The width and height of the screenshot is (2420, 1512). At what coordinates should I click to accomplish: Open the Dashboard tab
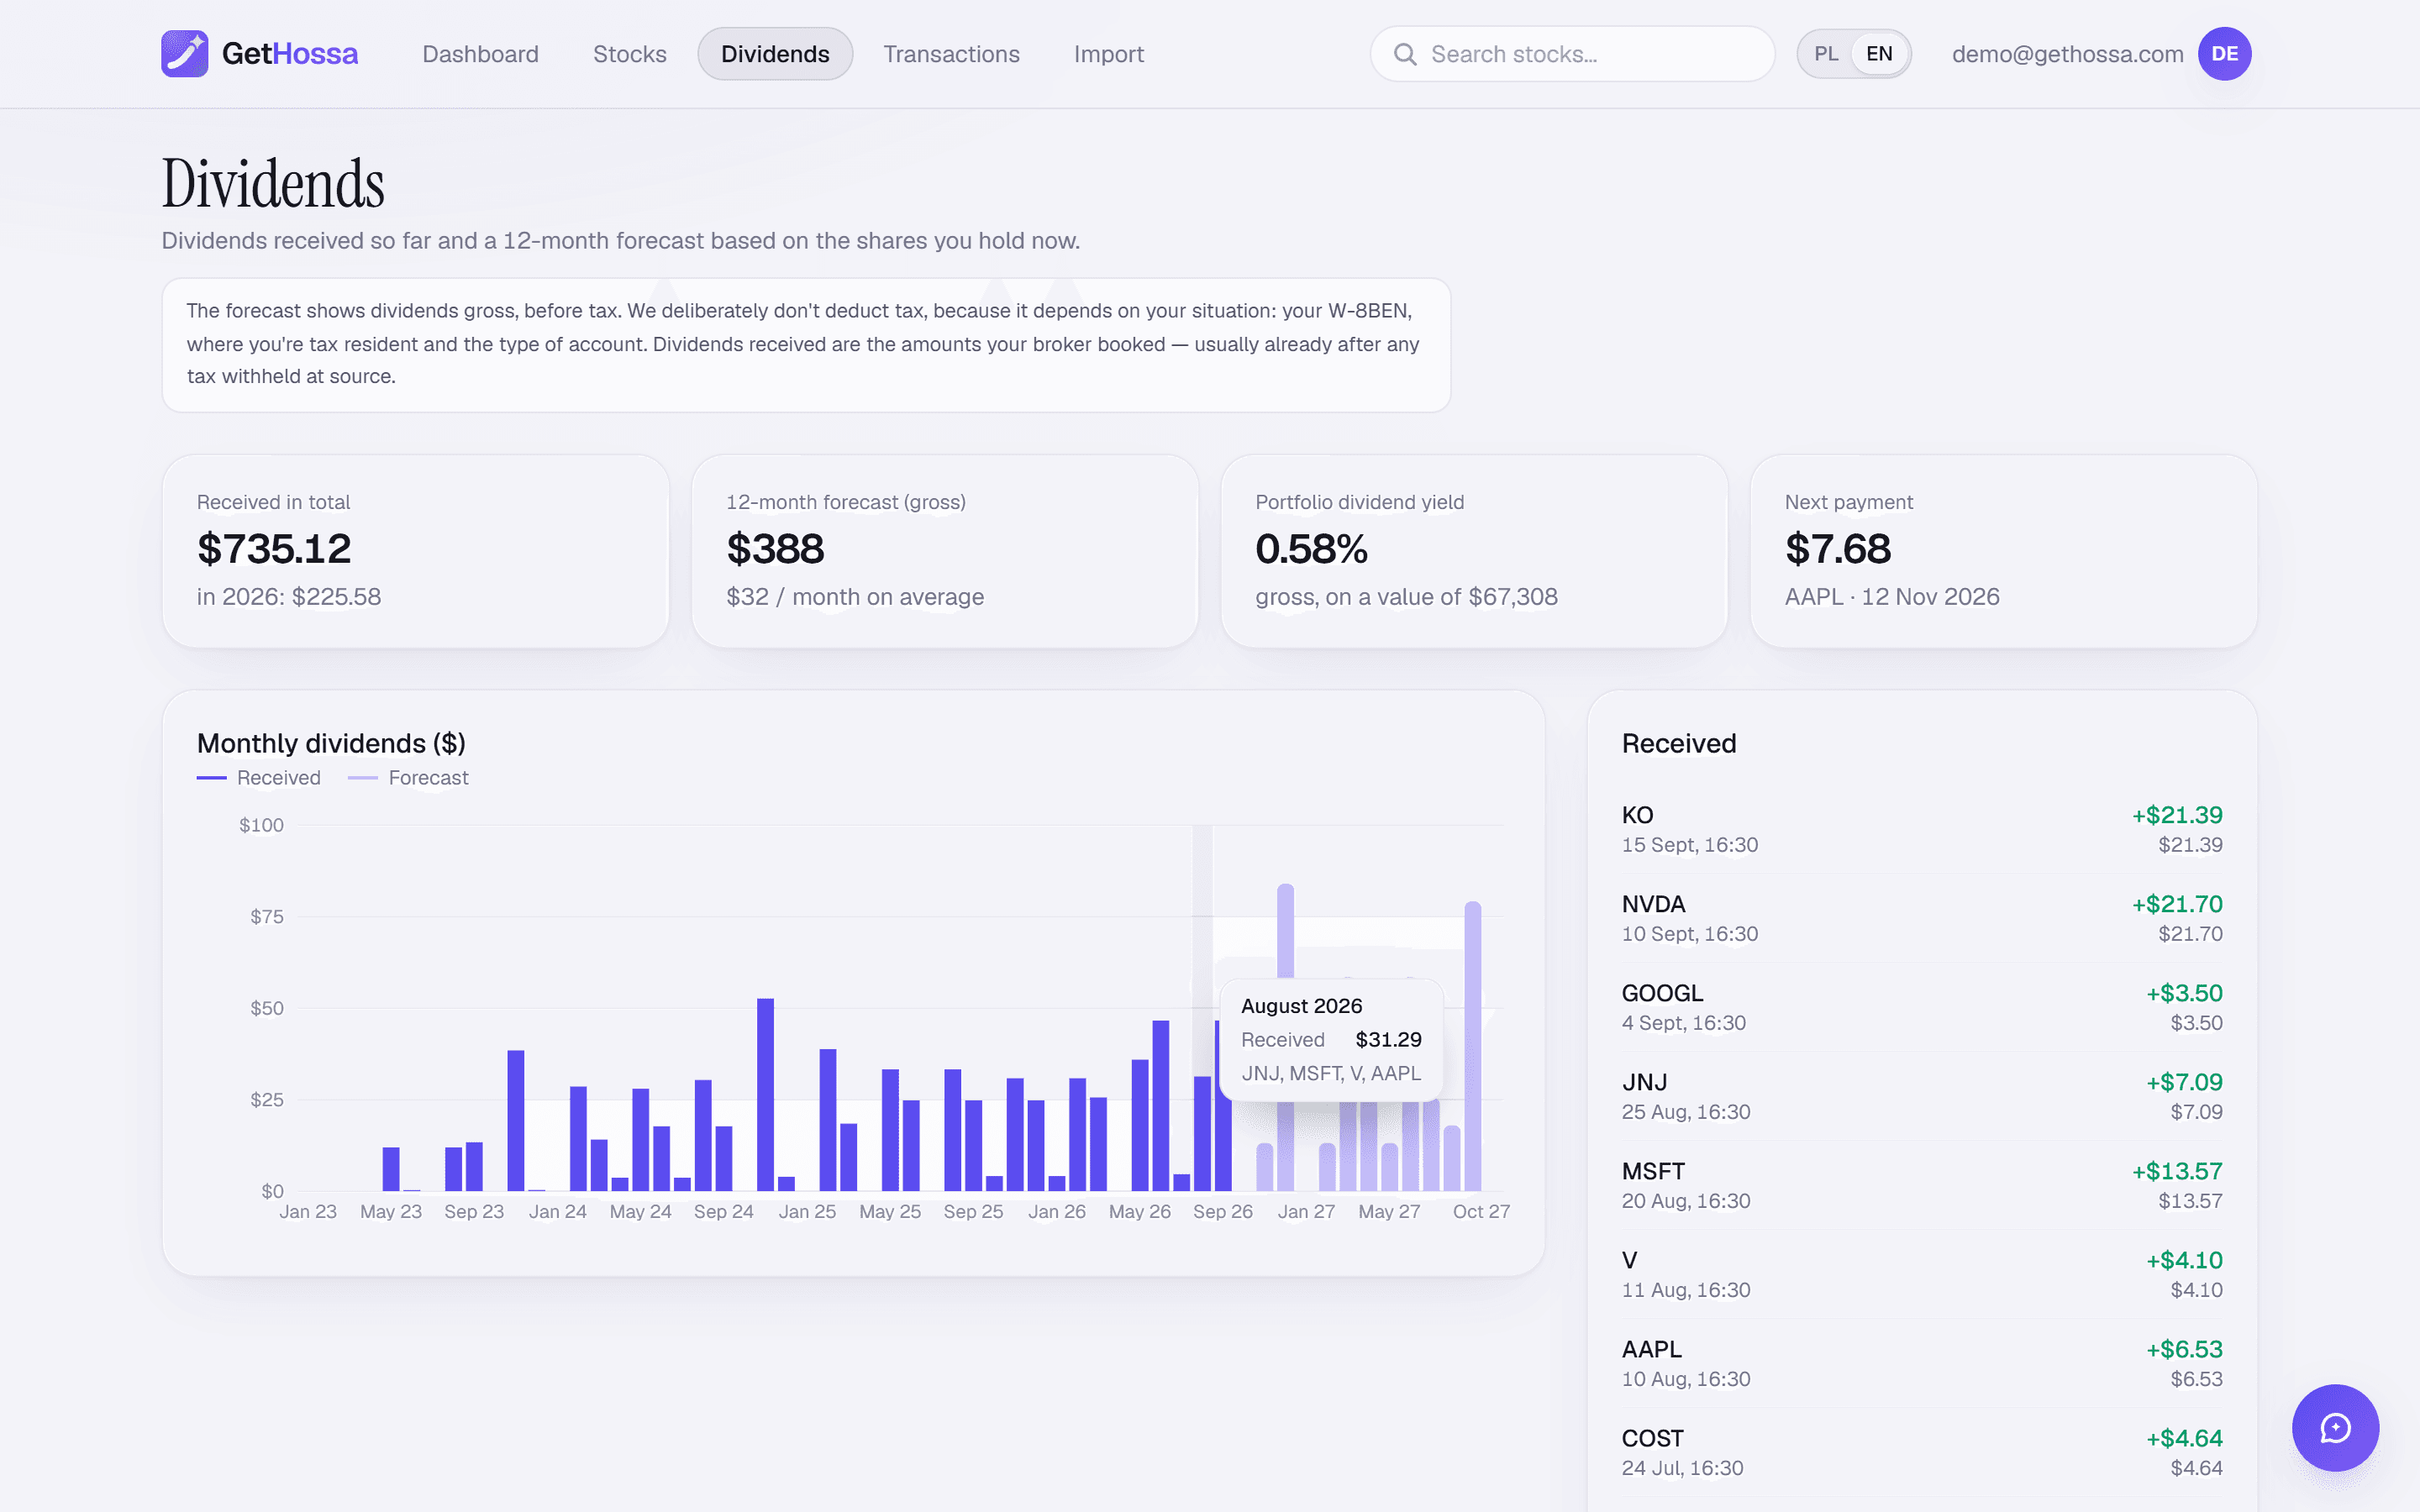[480, 54]
